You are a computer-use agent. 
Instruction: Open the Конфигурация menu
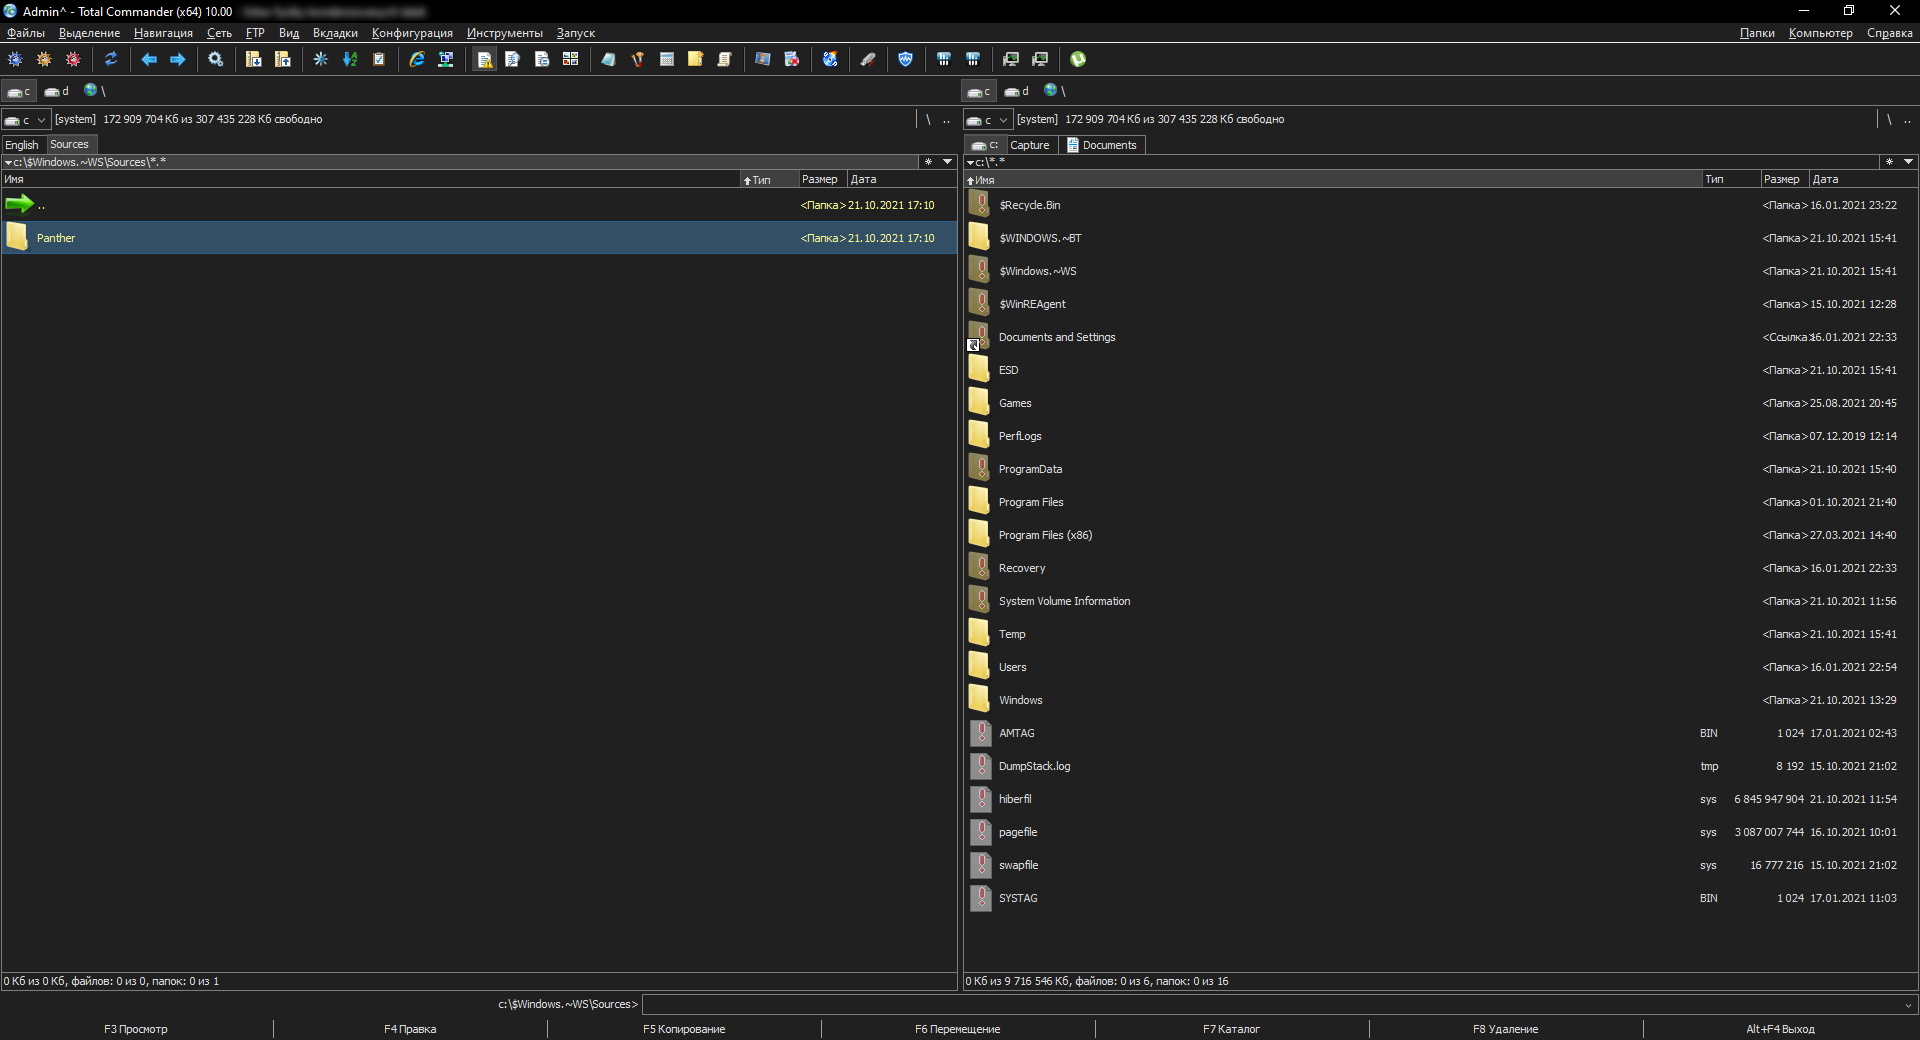[x=412, y=33]
